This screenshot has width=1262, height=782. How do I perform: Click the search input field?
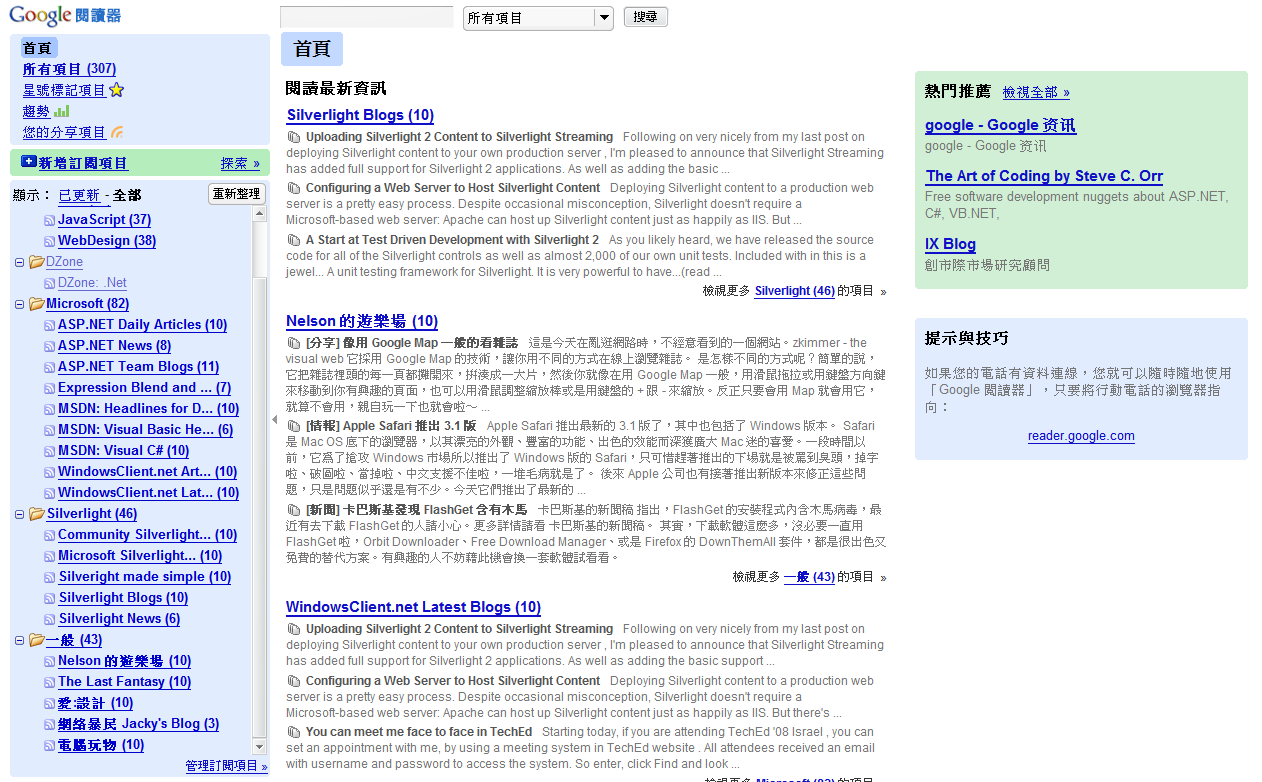click(x=367, y=17)
